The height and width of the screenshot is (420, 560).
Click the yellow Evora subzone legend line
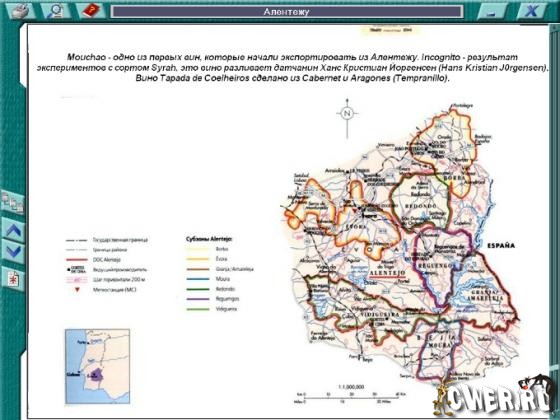[198, 259]
